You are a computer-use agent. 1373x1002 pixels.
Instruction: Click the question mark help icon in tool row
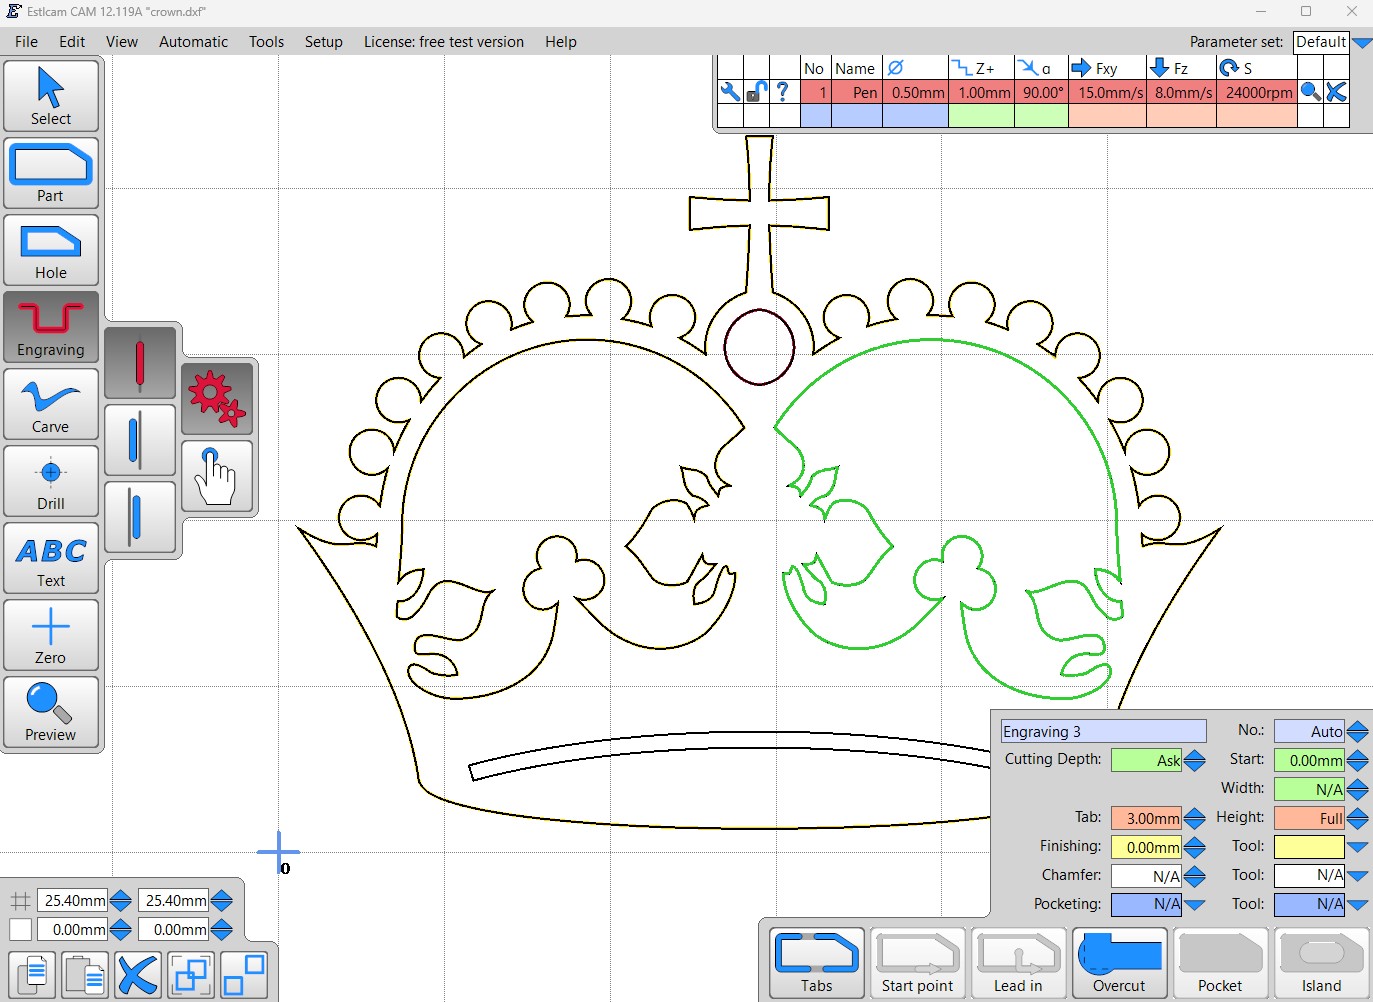point(783,92)
